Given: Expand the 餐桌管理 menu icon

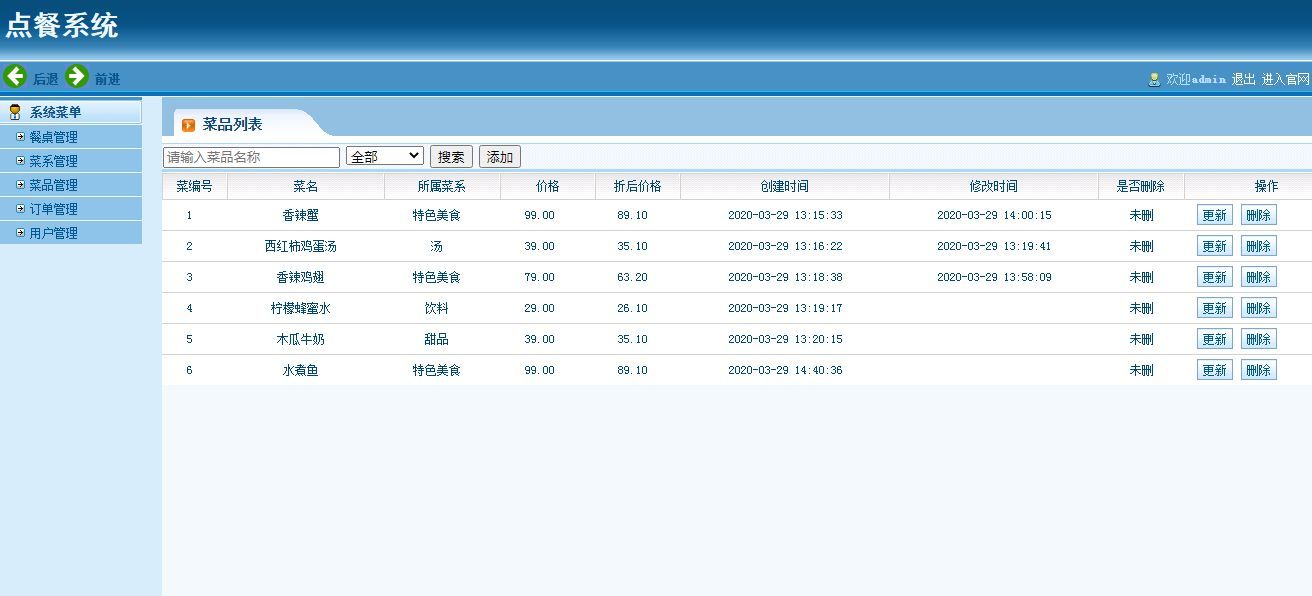Looking at the screenshot, I should pyautogui.click(x=20, y=136).
